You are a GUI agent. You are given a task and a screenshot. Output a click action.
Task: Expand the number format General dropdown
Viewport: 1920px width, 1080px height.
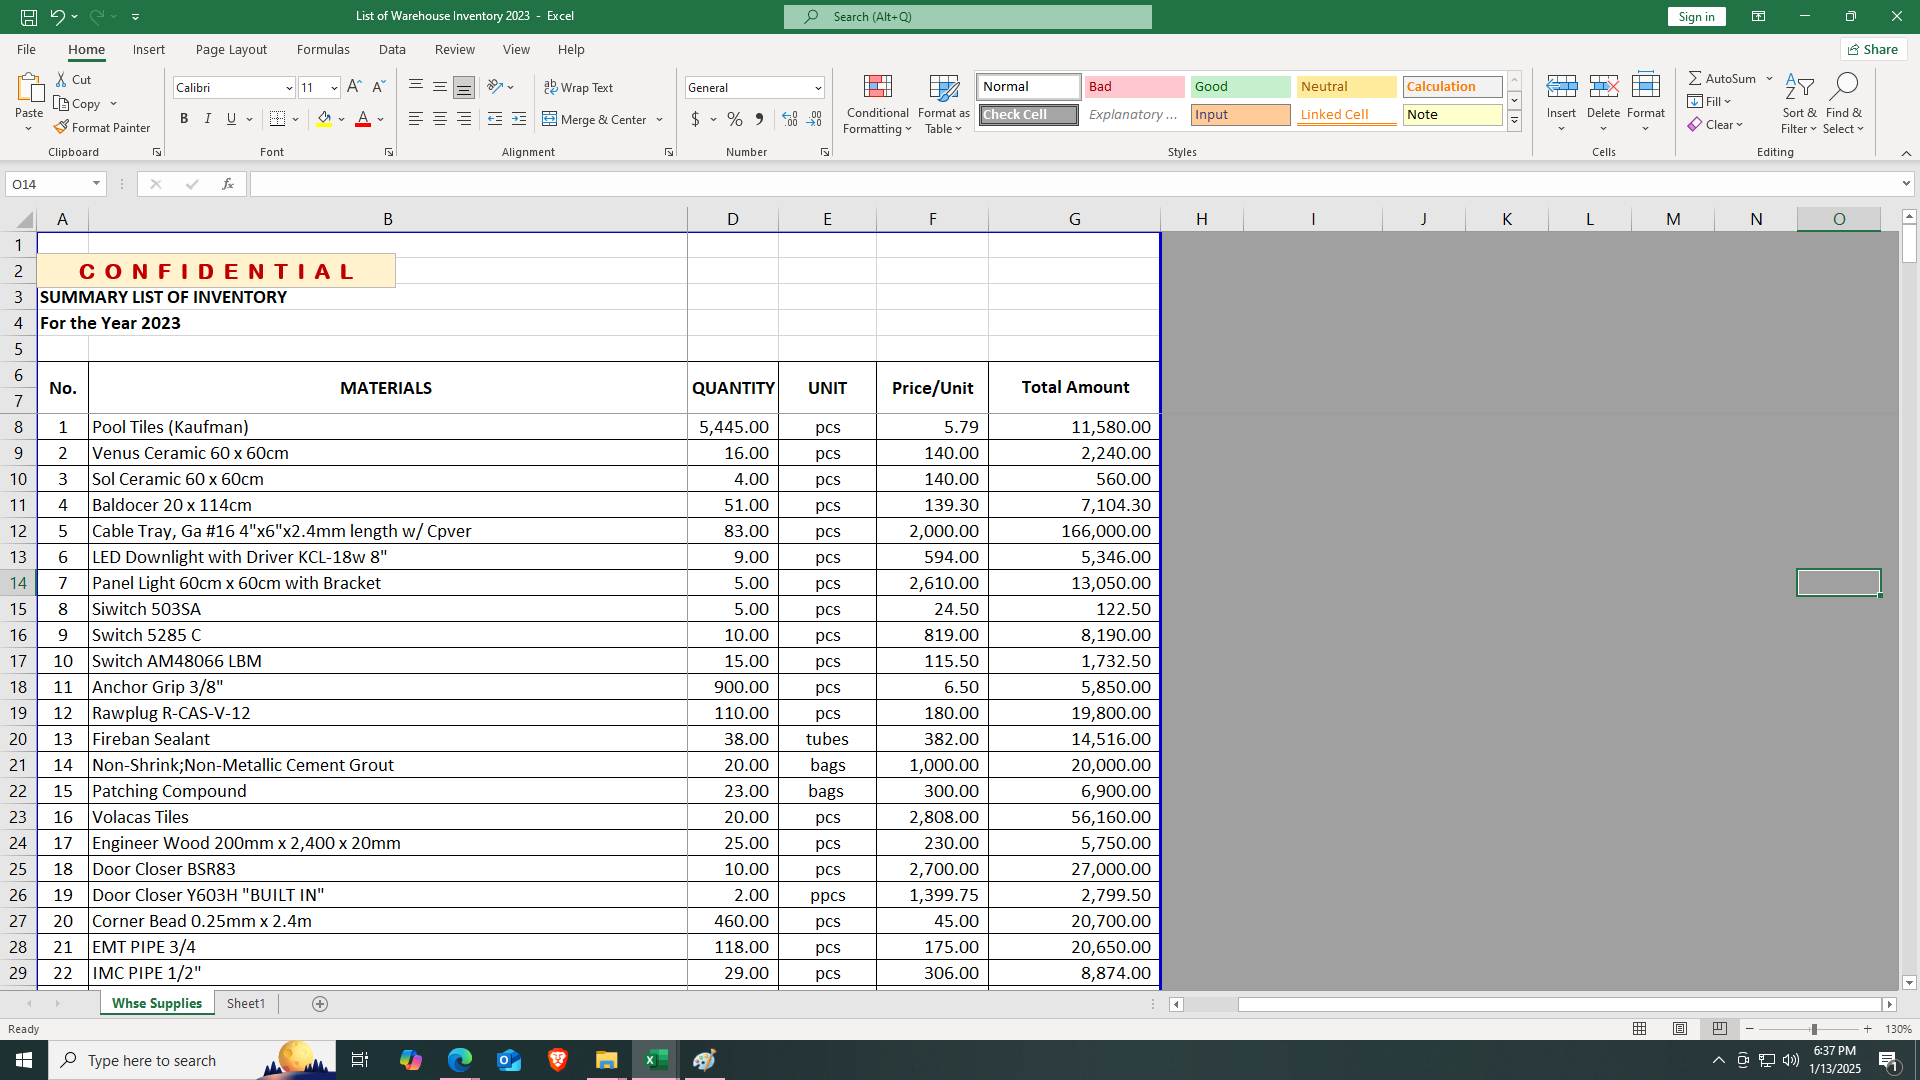pyautogui.click(x=818, y=88)
